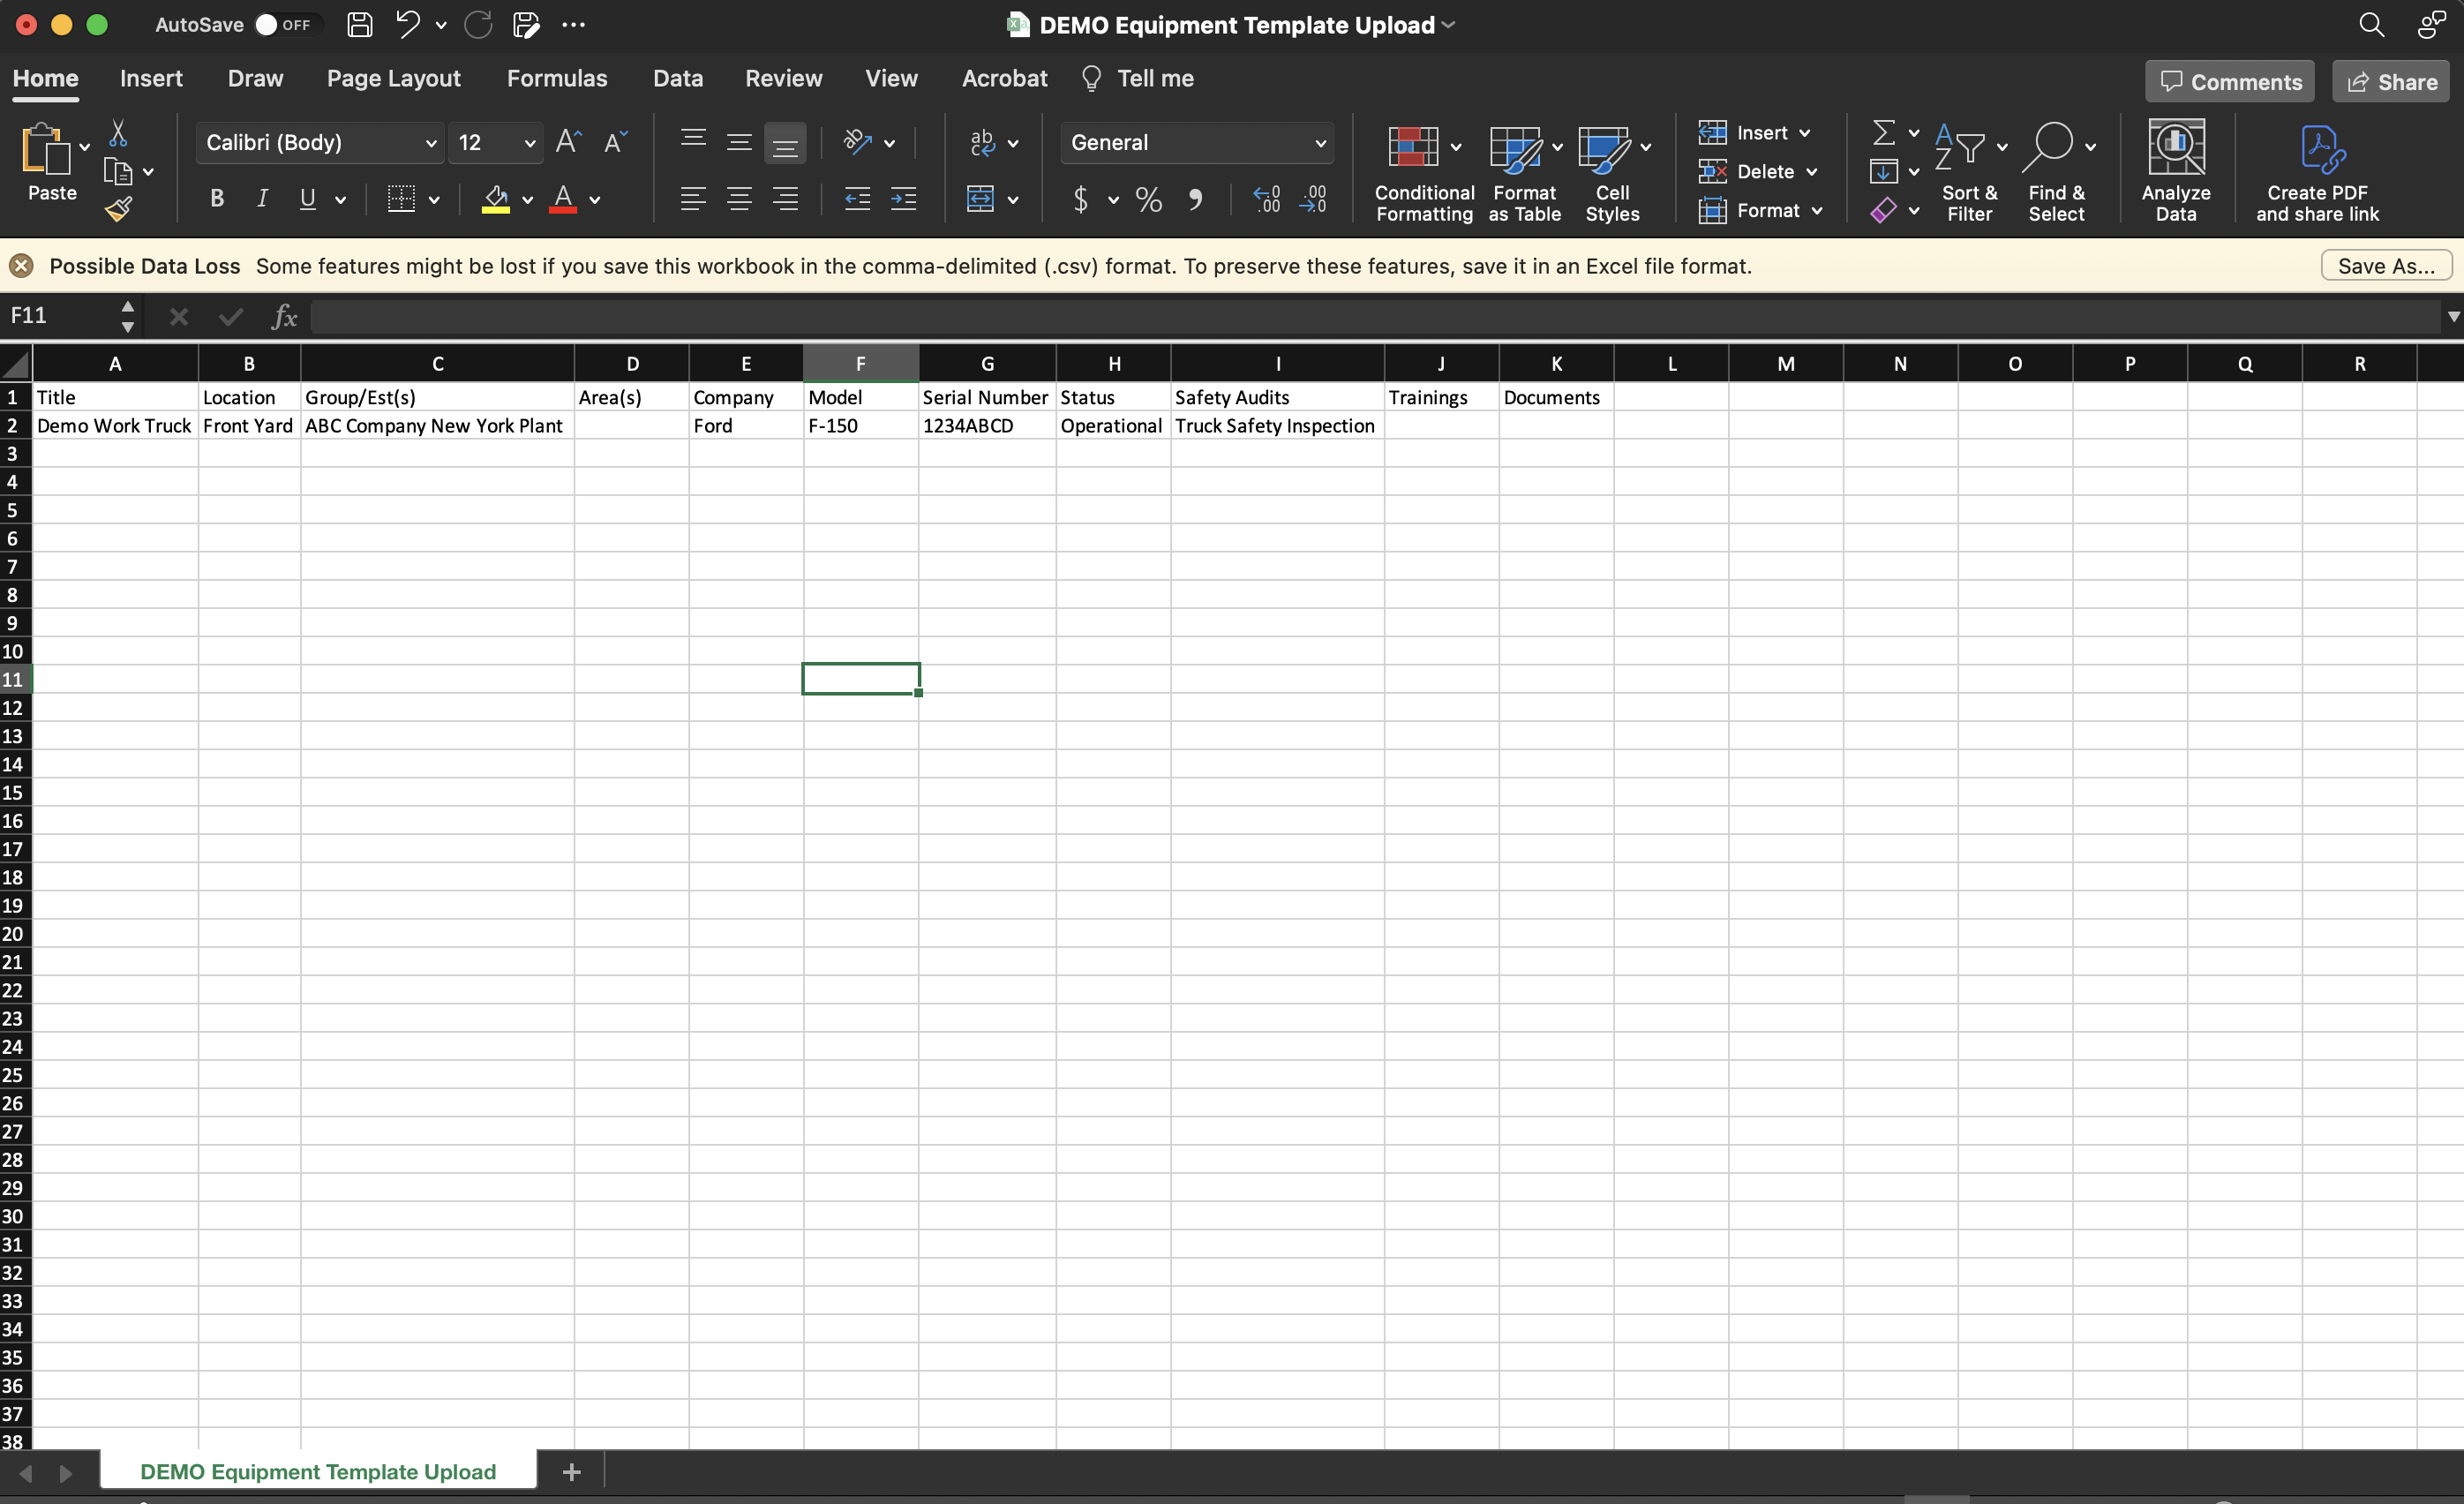Click the search magnifier in title bar
The width and height of the screenshot is (2464, 1504).
[2371, 25]
